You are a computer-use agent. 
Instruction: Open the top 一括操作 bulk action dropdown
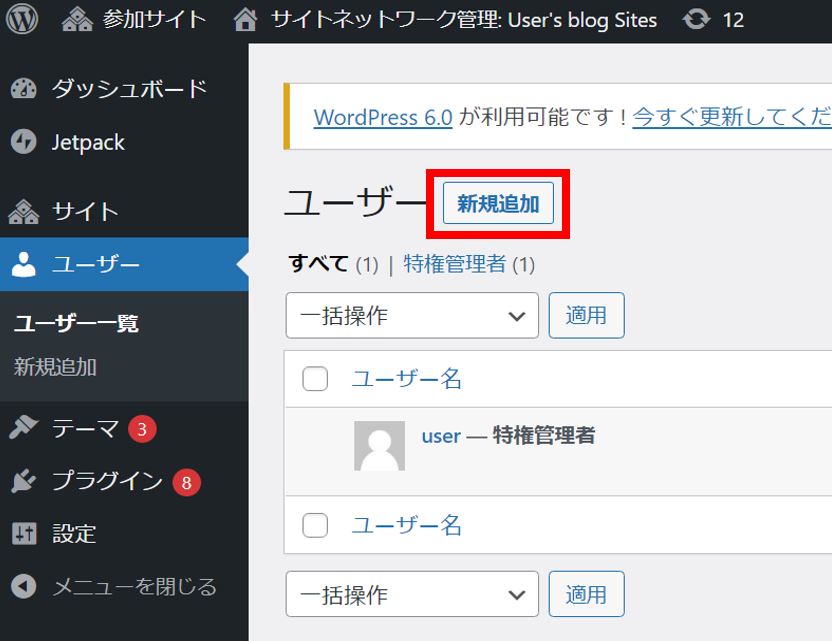(412, 316)
